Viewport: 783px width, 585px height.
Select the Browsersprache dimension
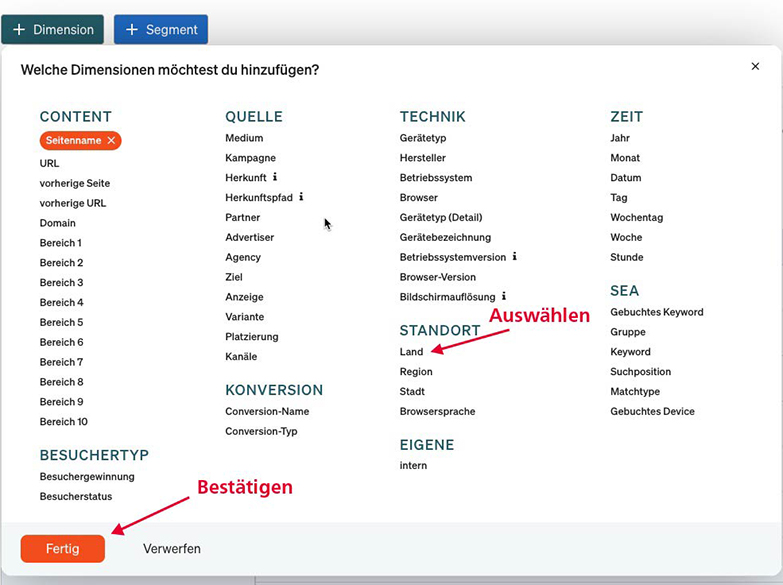tap(437, 412)
